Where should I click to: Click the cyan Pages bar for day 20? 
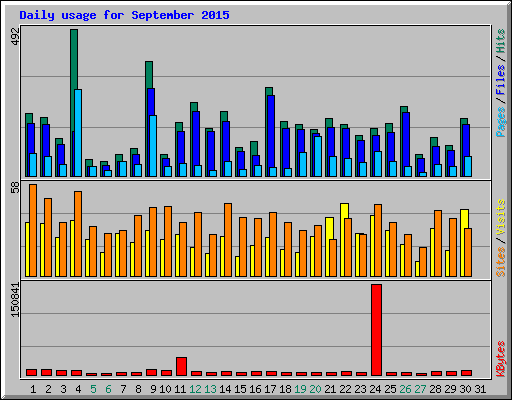tap(318, 156)
